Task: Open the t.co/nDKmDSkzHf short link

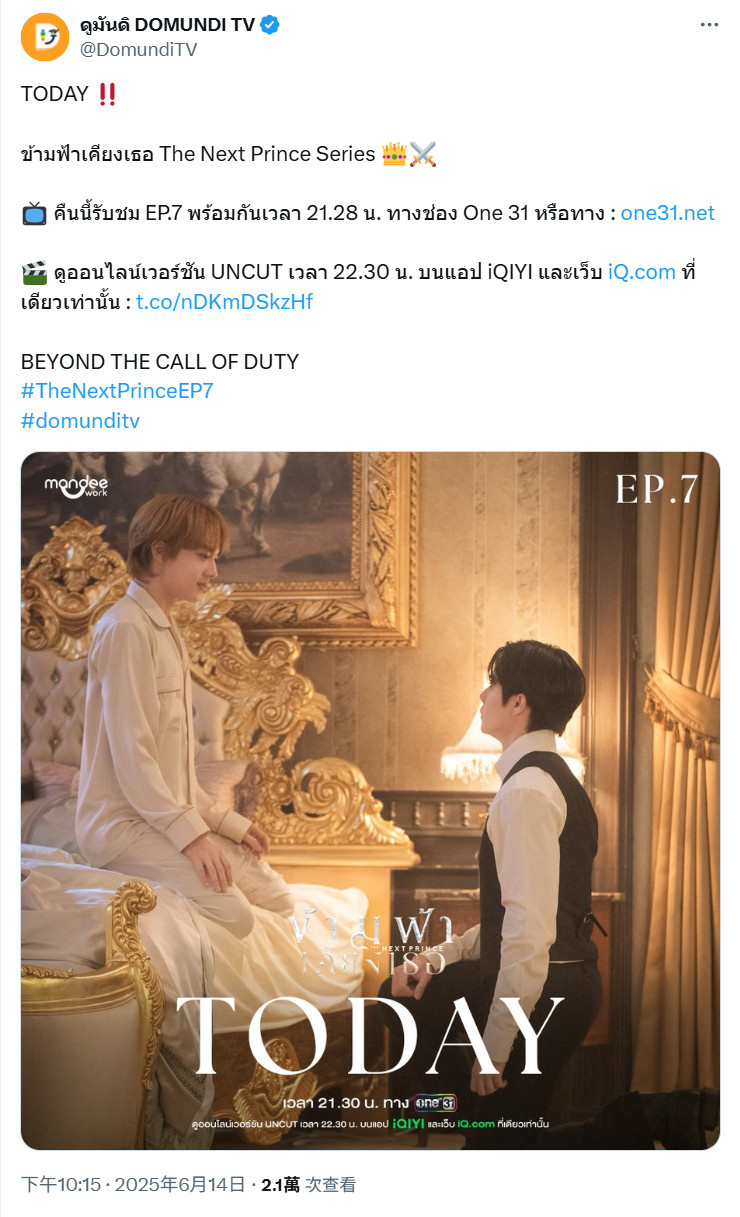Action: (x=224, y=301)
